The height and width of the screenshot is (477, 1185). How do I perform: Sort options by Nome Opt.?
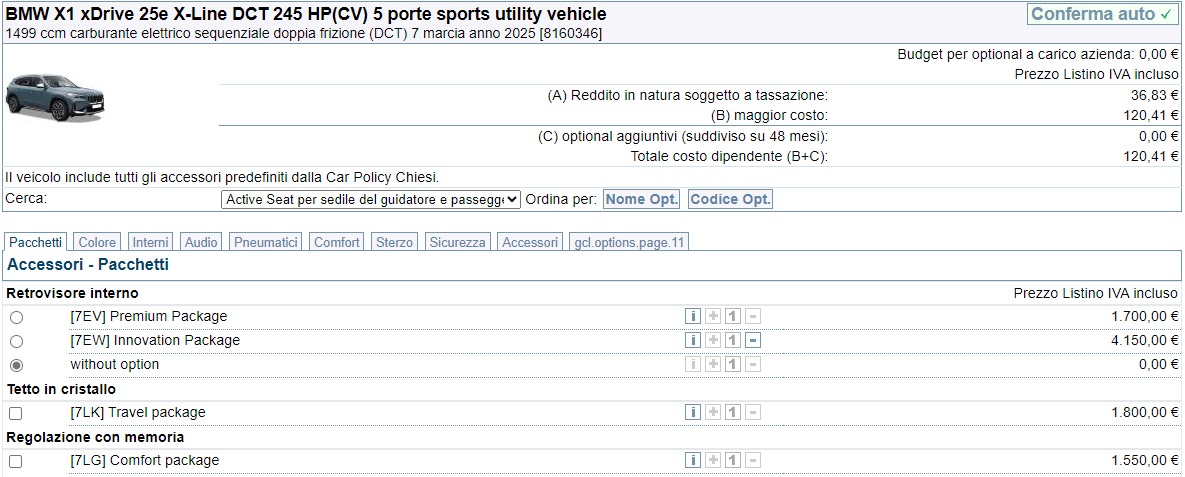(641, 200)
